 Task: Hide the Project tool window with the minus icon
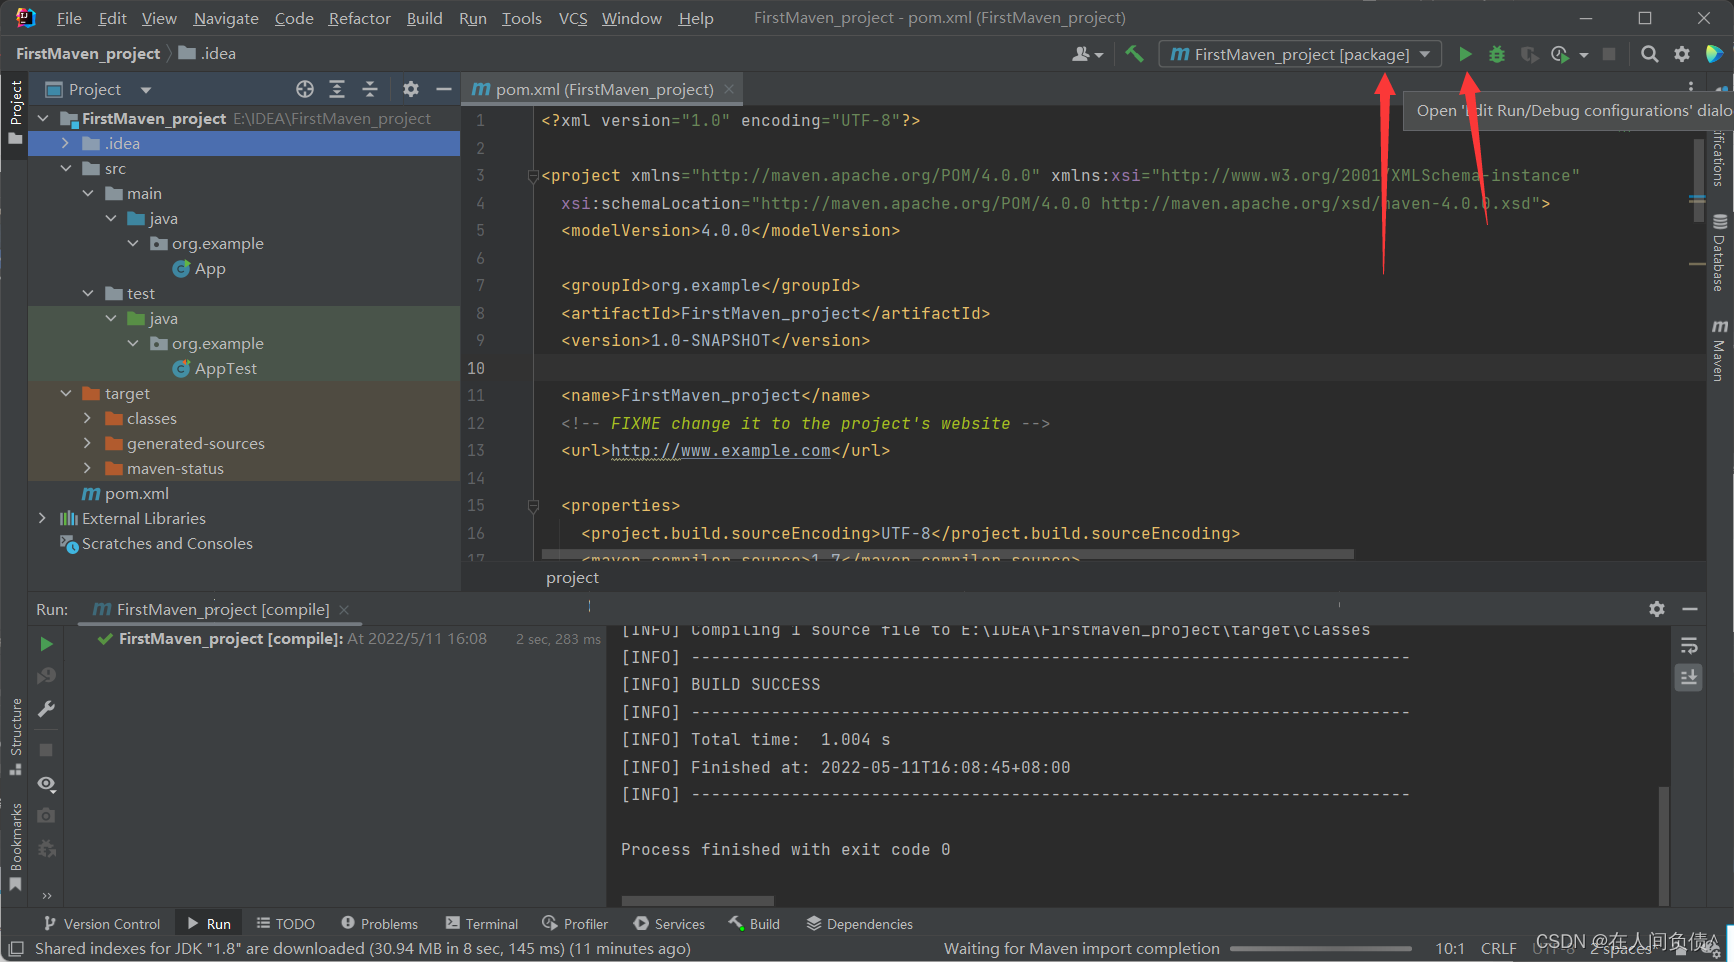click(x=443, y=89)
